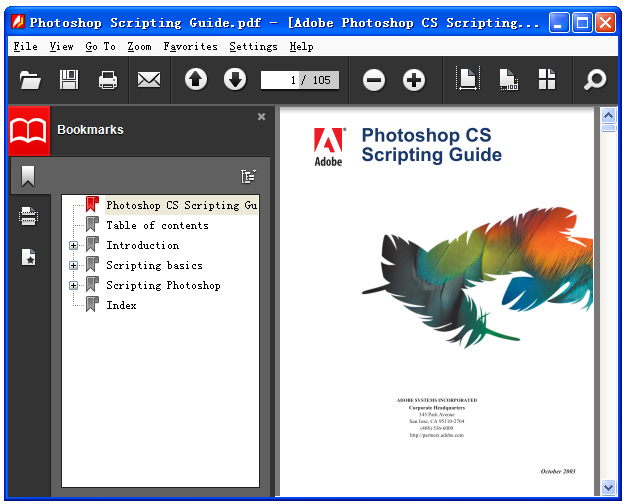Open the Zoom menu

point(139,46)
